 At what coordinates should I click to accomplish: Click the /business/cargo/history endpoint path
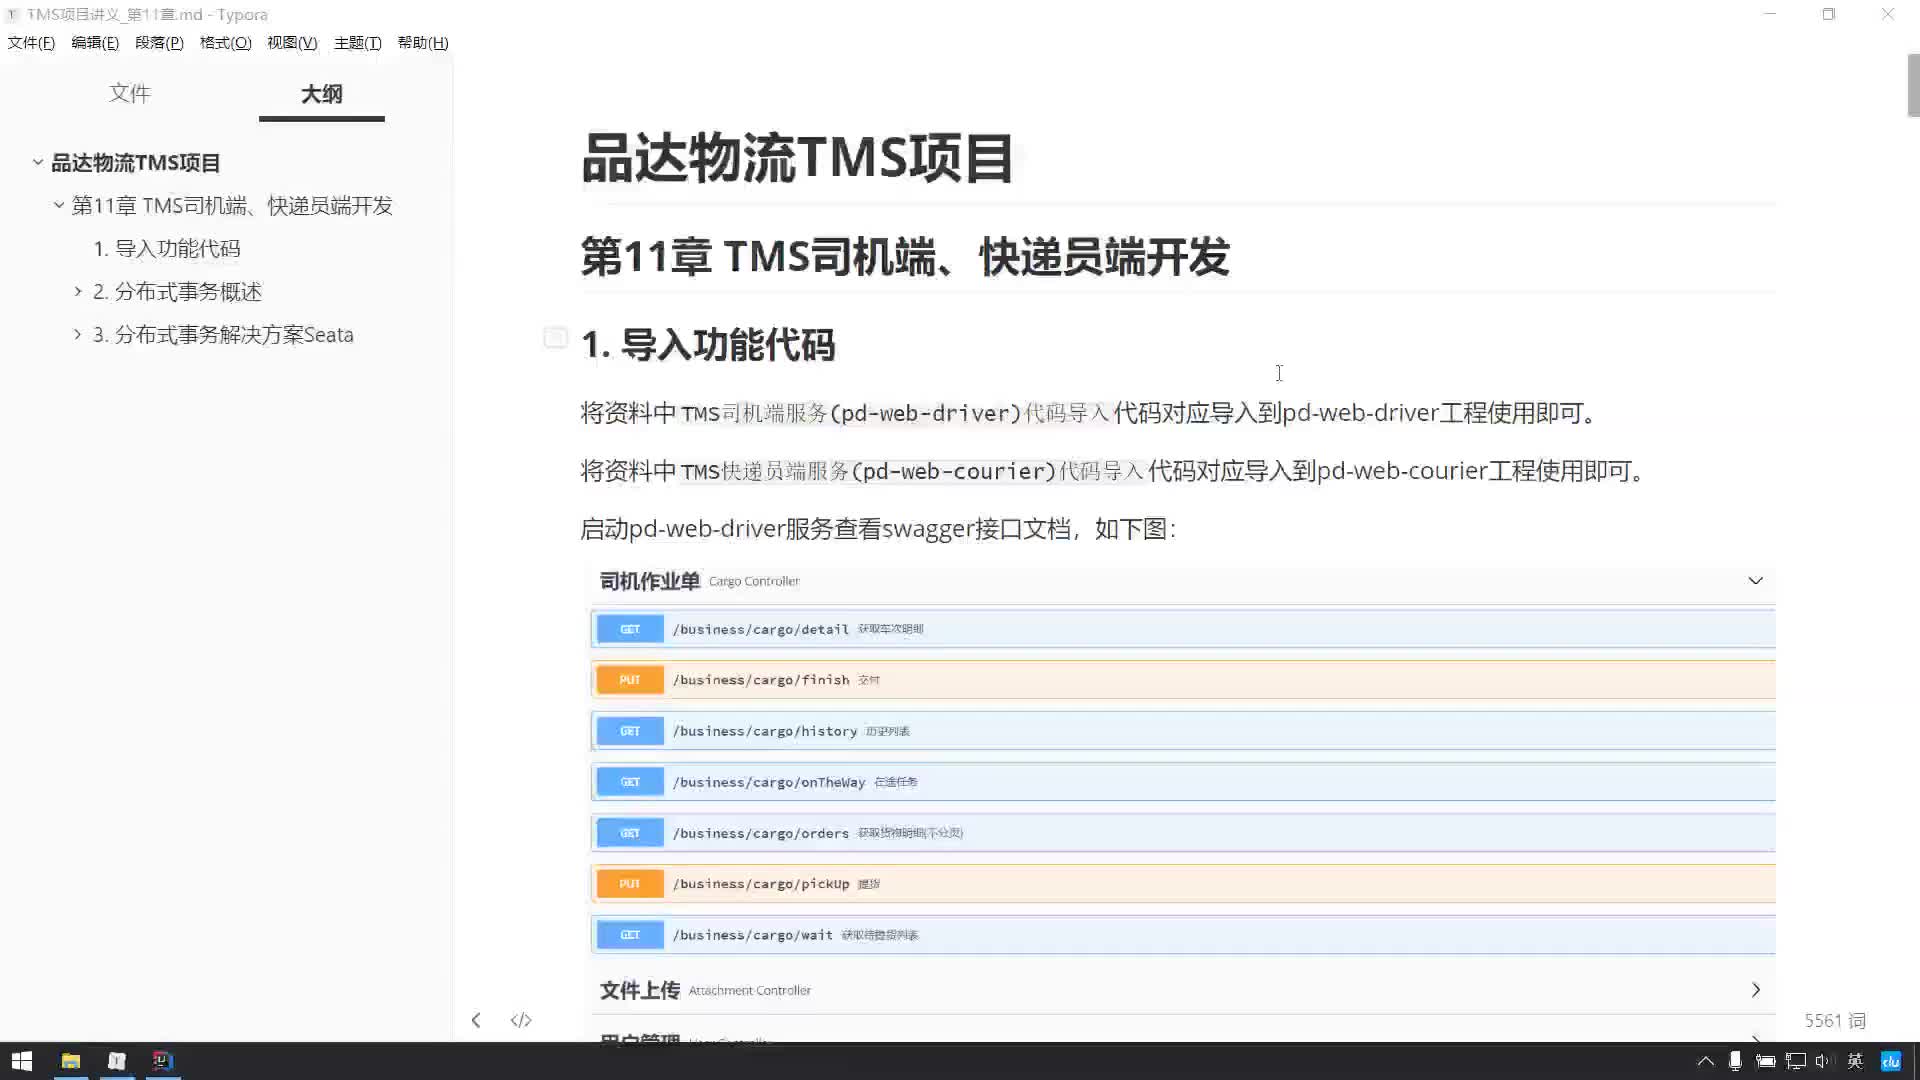pos(765,731)
